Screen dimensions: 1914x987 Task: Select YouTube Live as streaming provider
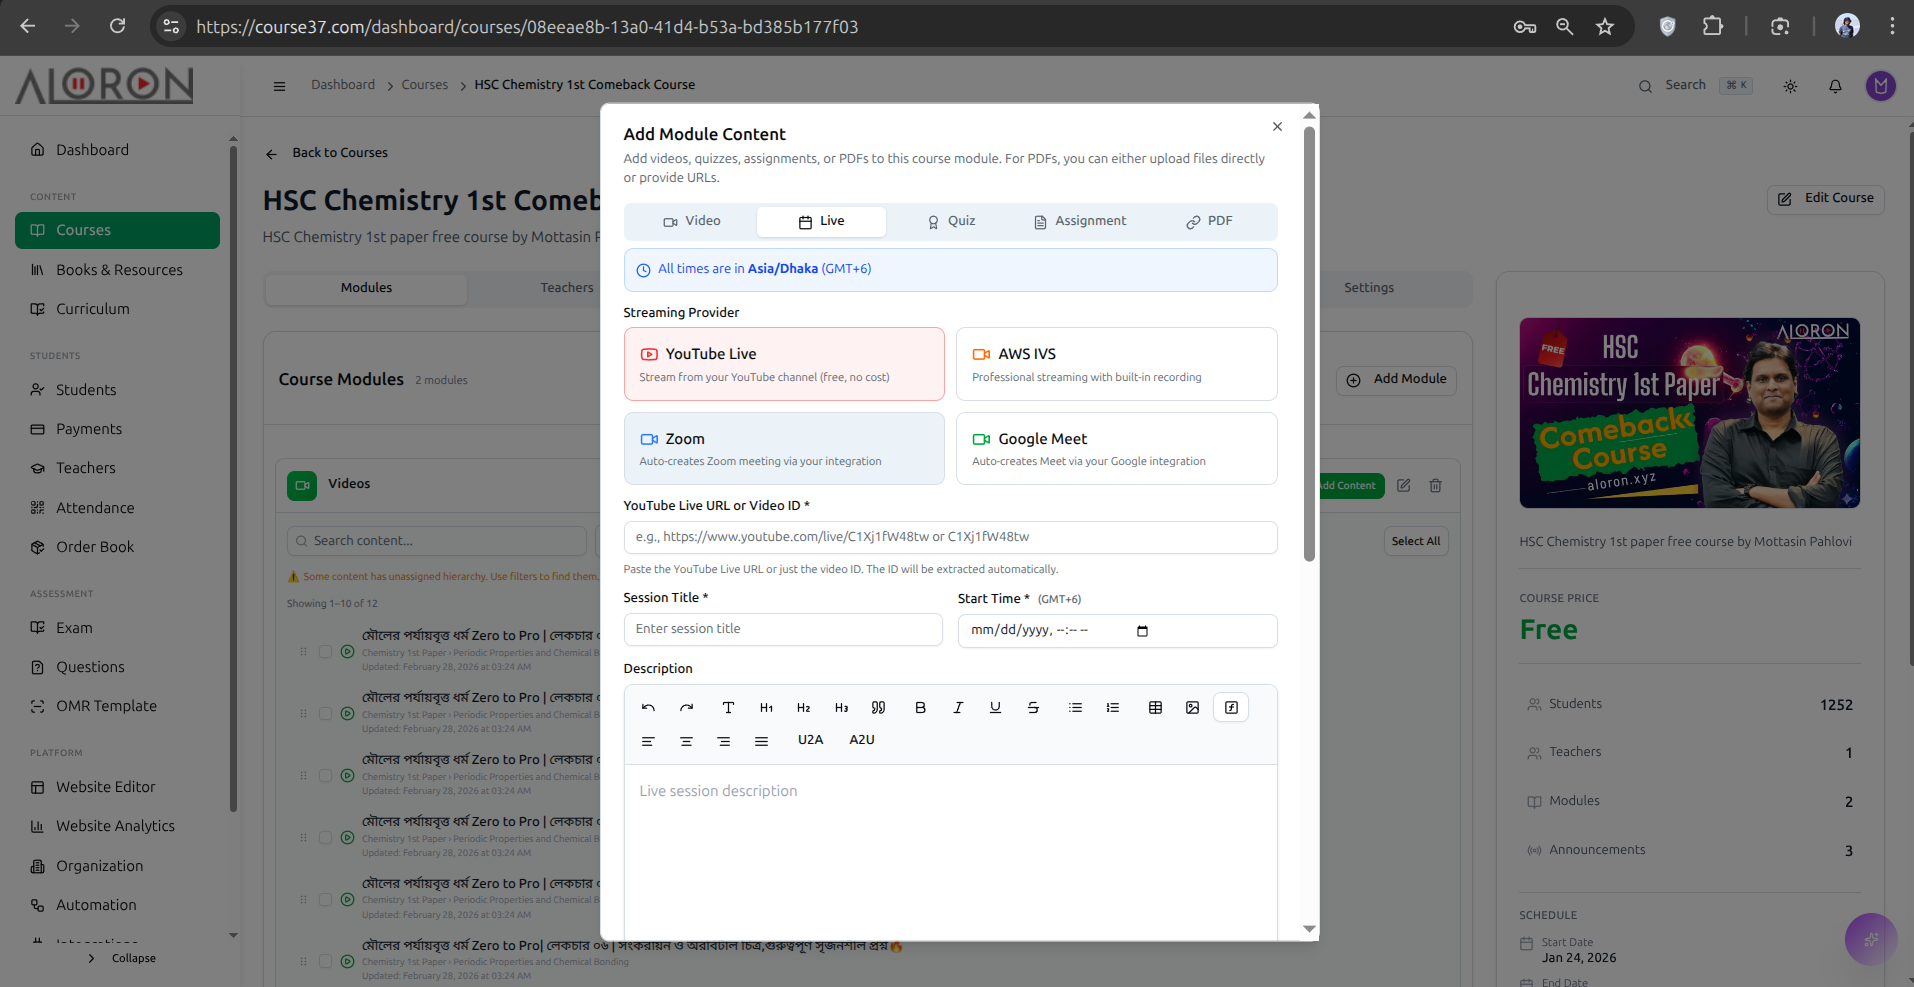point(784,364)
